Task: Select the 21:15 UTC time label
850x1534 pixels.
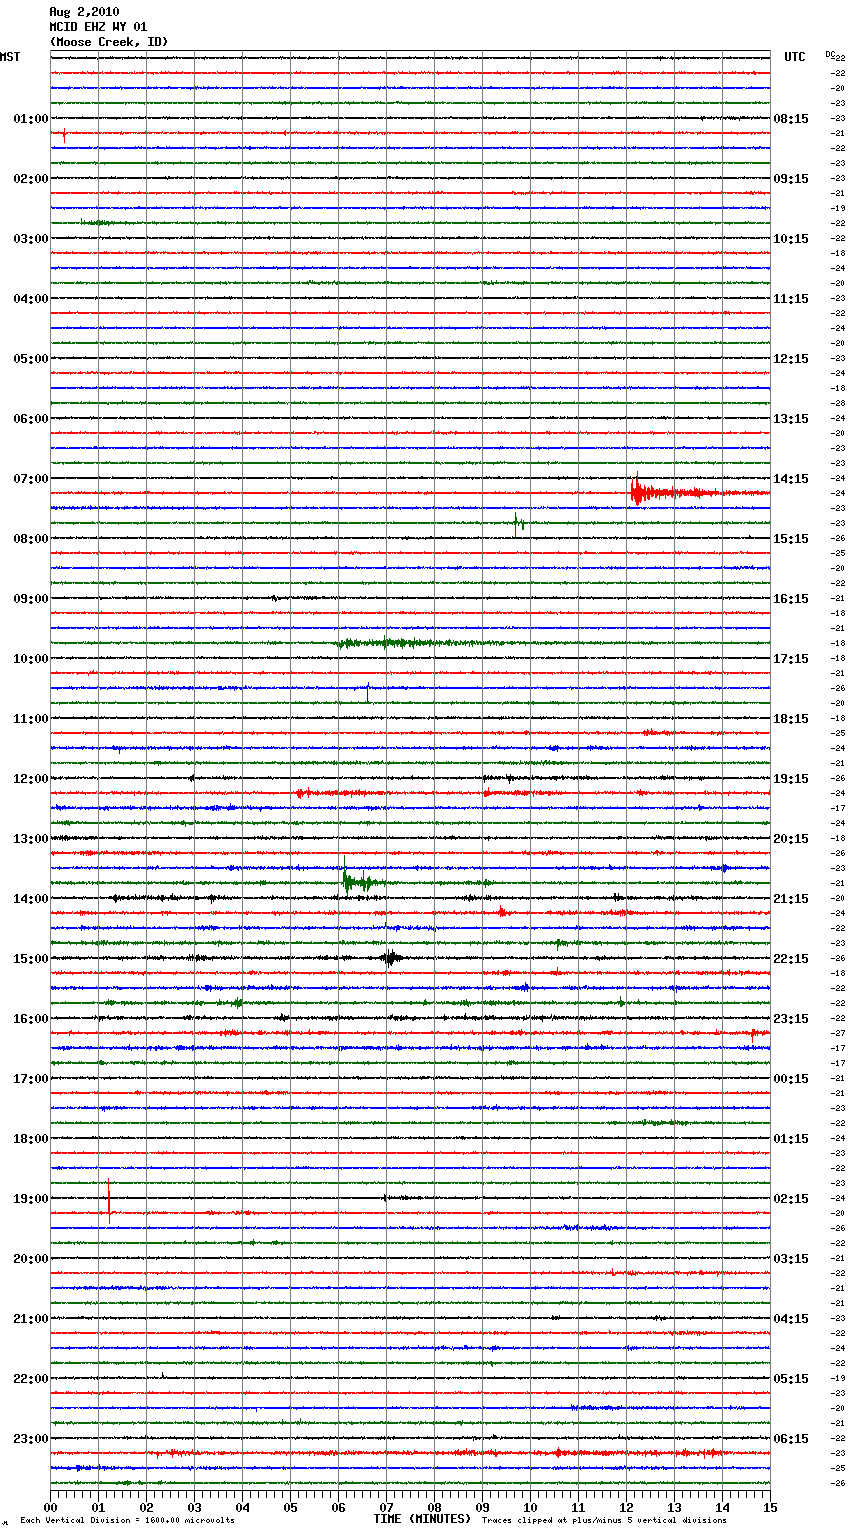Action: [791, 899]
